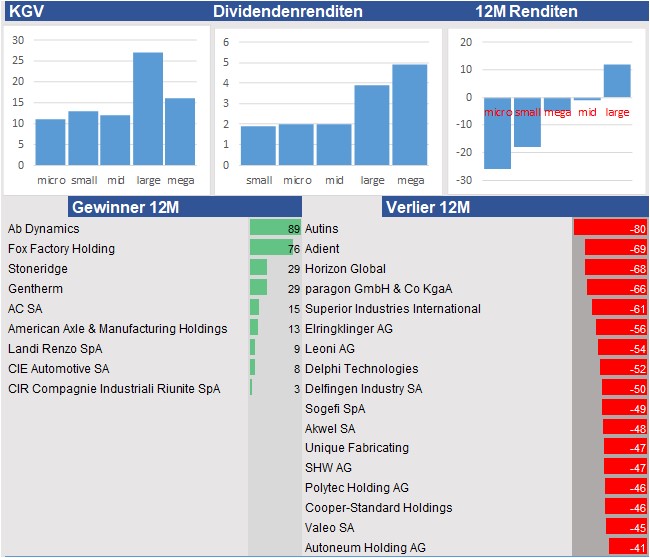Select the Ab Dynamics row

153,228
